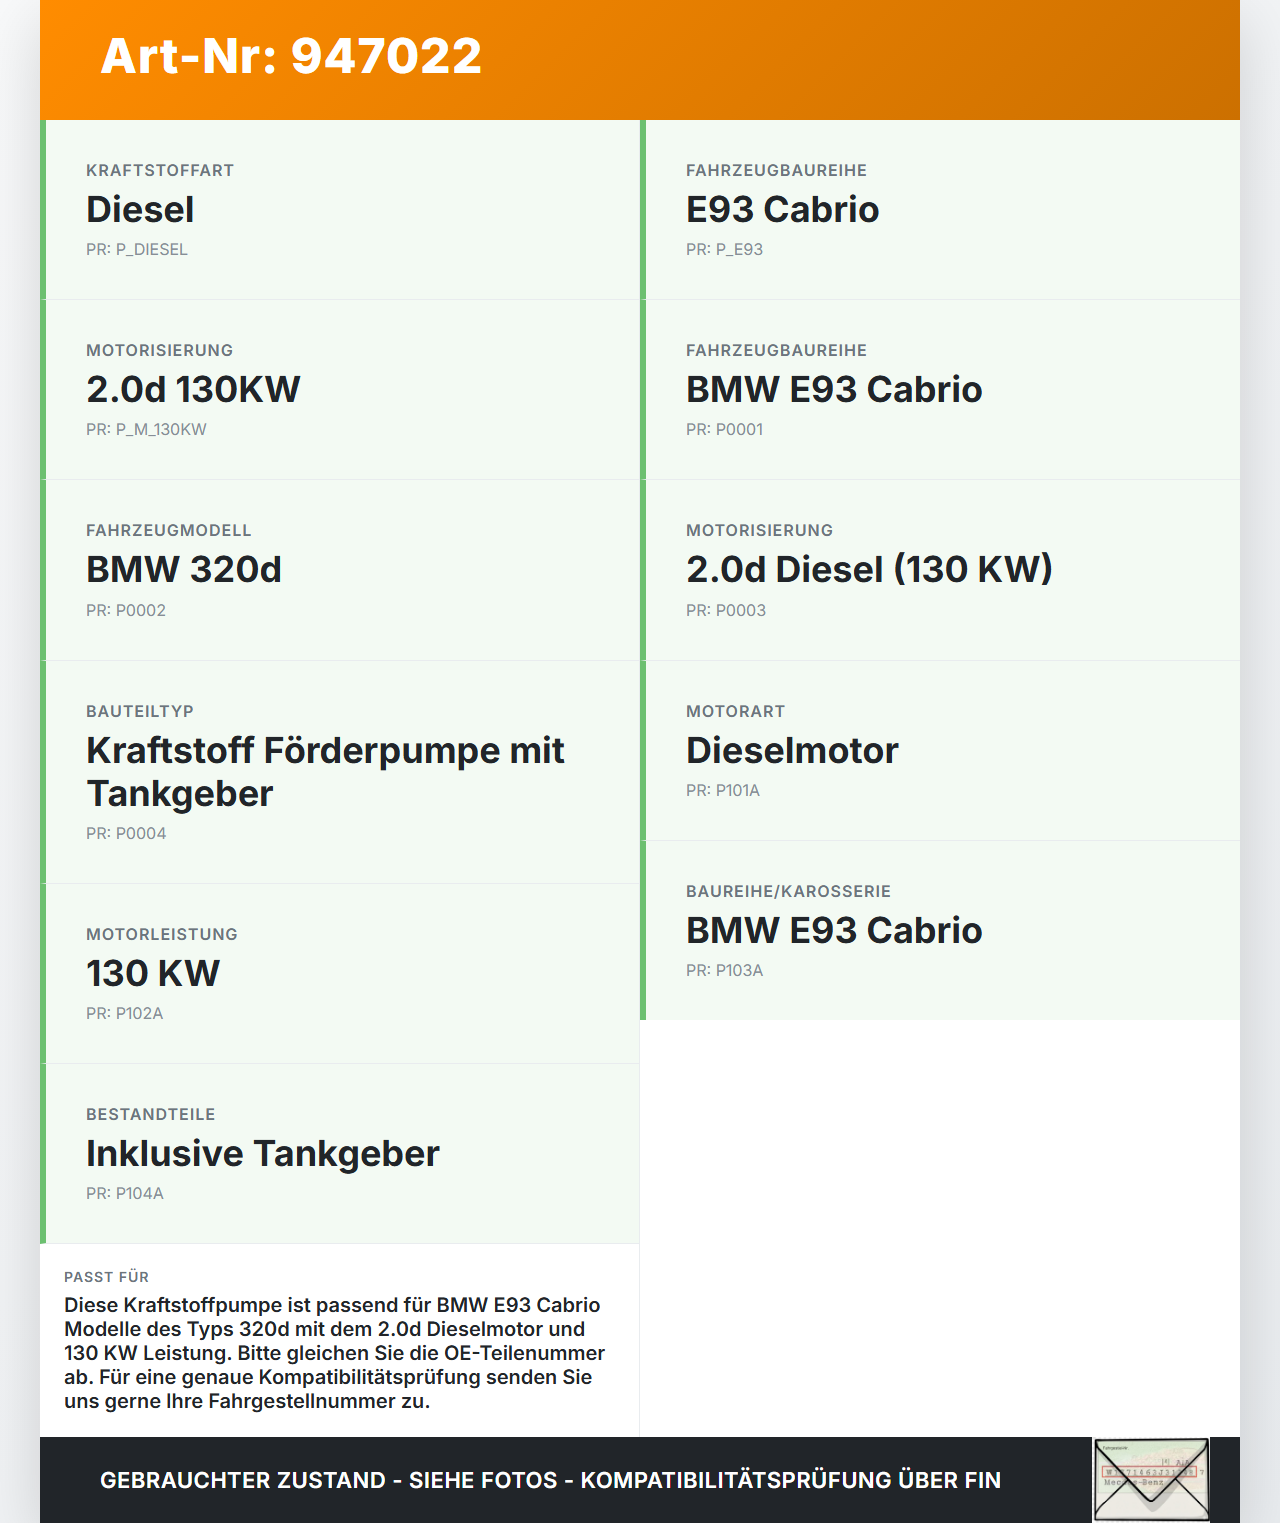Image resolution: width=1280 pixels, height=1524 pixels.
Task: Select the value 'BMW 320d'
Action: pos(184,569)
